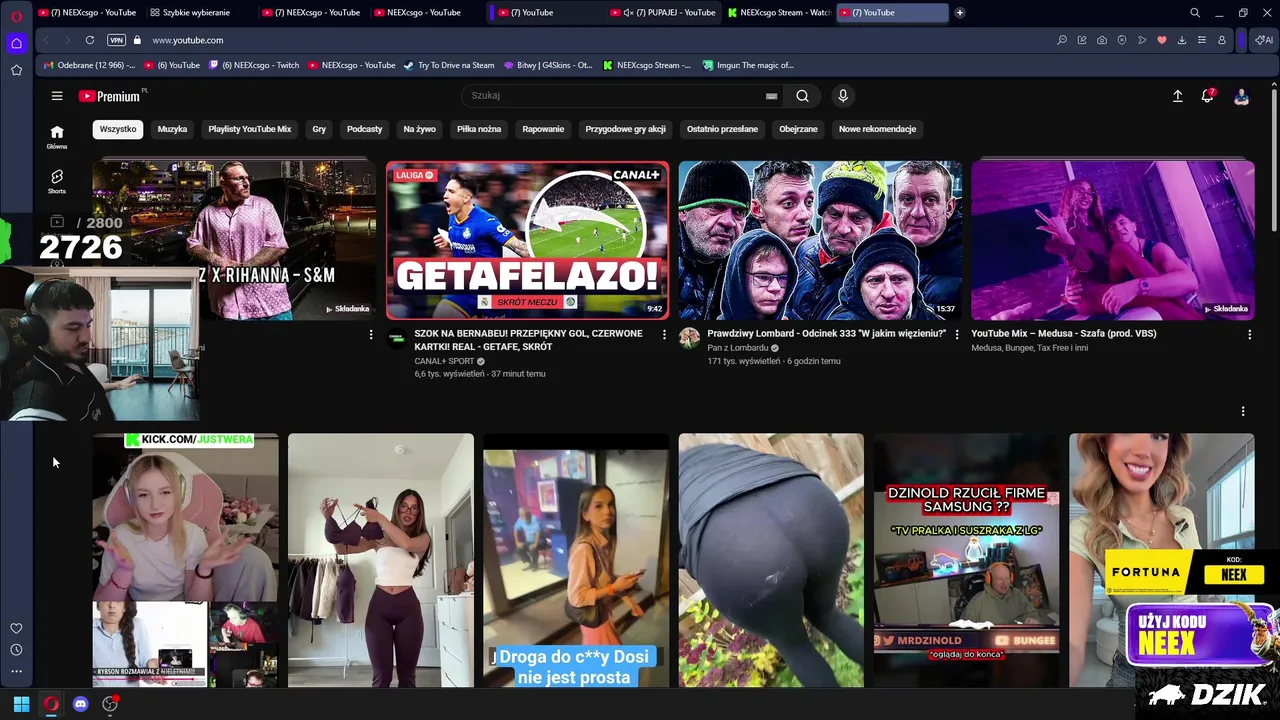Select the Na żywo filter chip
Viewport: 1280px width, 720px height.
419,129
